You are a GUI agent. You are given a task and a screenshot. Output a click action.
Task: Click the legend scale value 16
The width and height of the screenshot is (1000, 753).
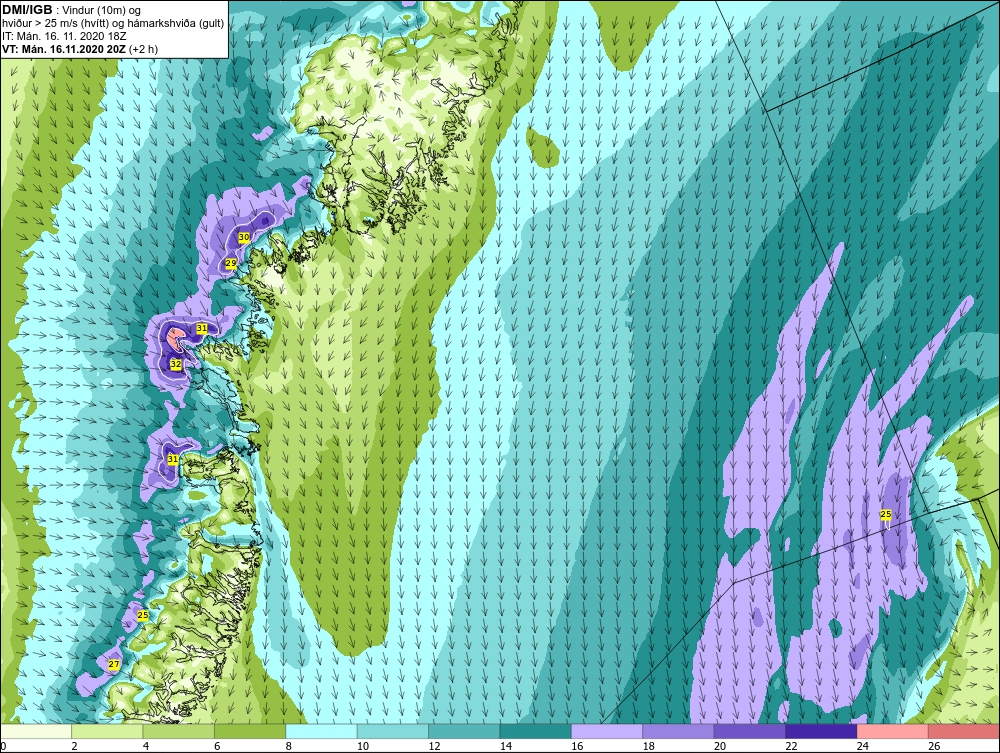[577, 746]
